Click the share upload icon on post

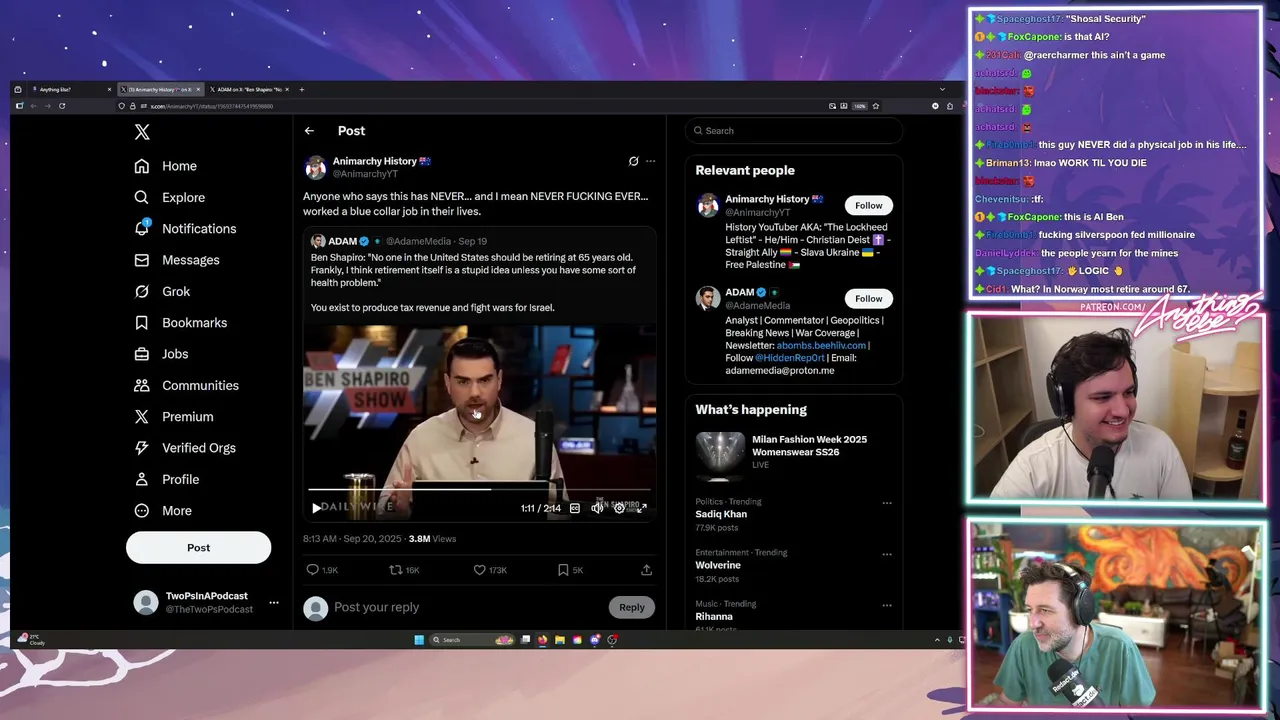click(x=646, y=570)
